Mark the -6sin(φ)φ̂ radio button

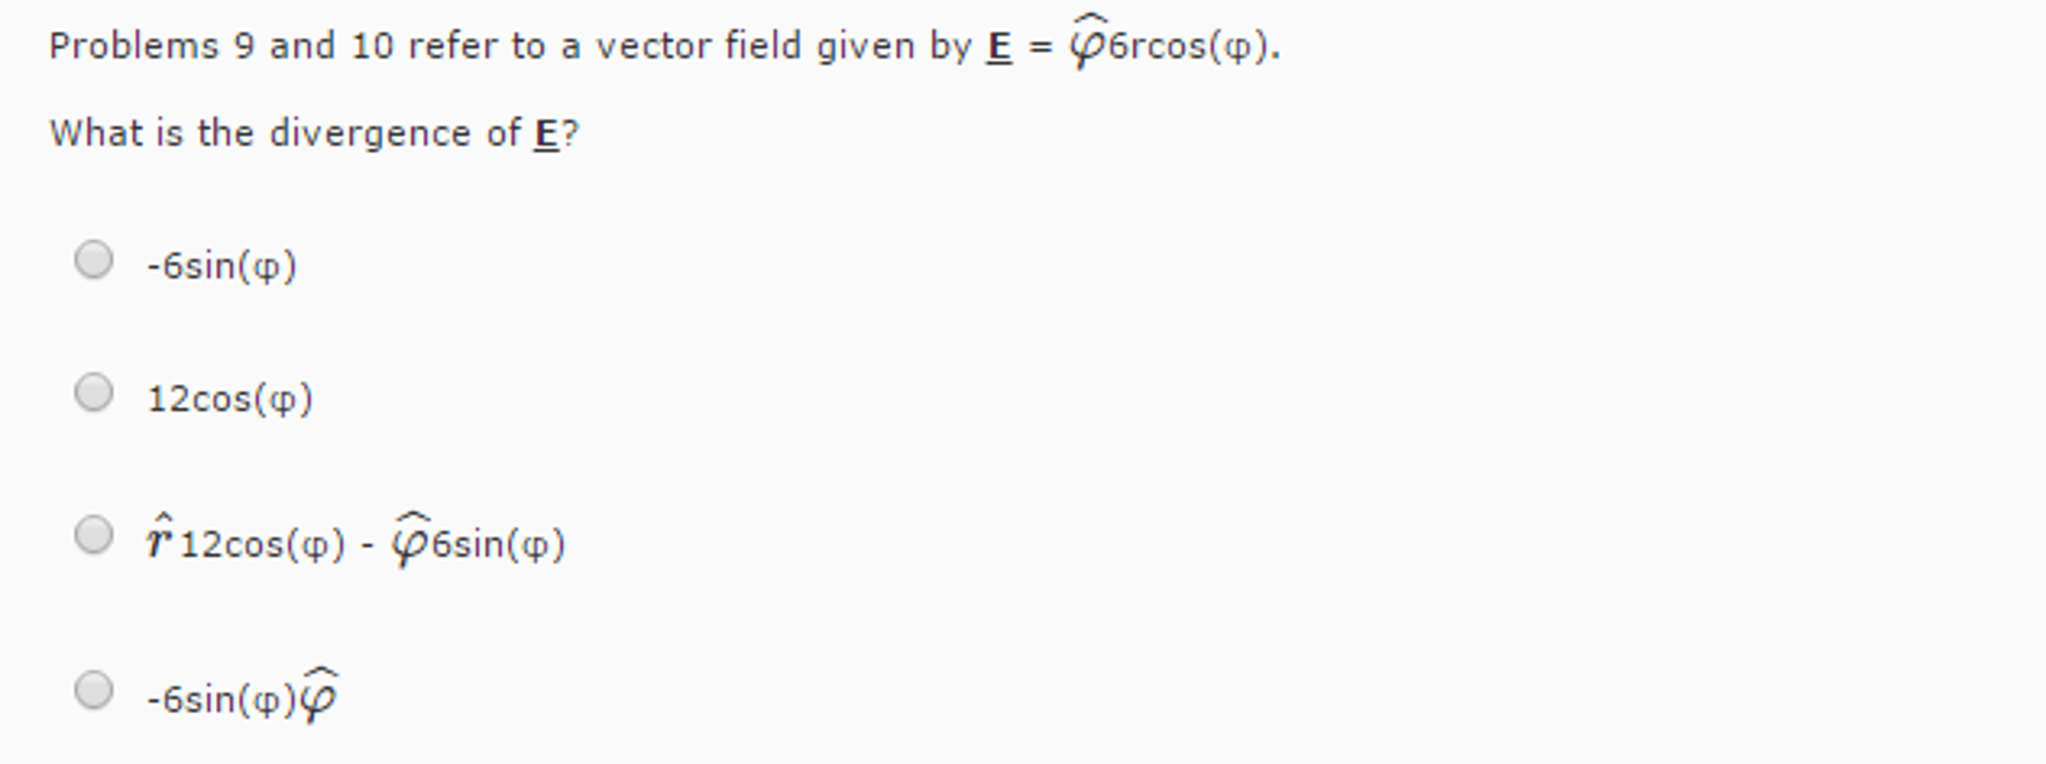click(x=94, y=690)
